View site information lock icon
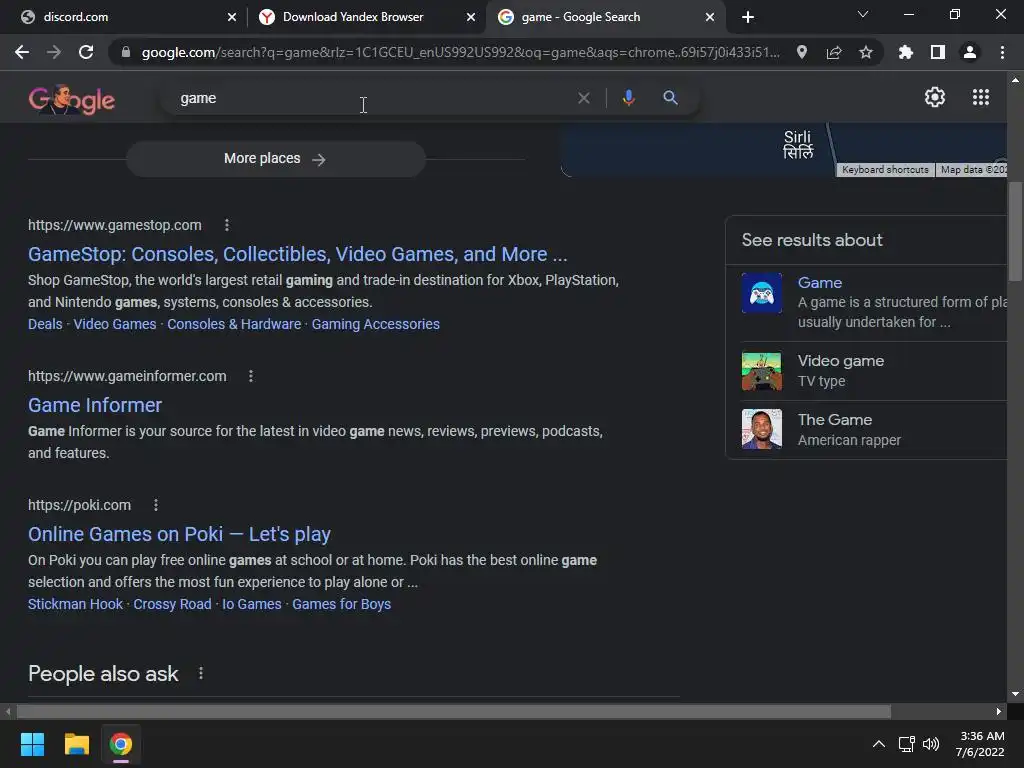The image size is (1024, 768). (126, 52)
